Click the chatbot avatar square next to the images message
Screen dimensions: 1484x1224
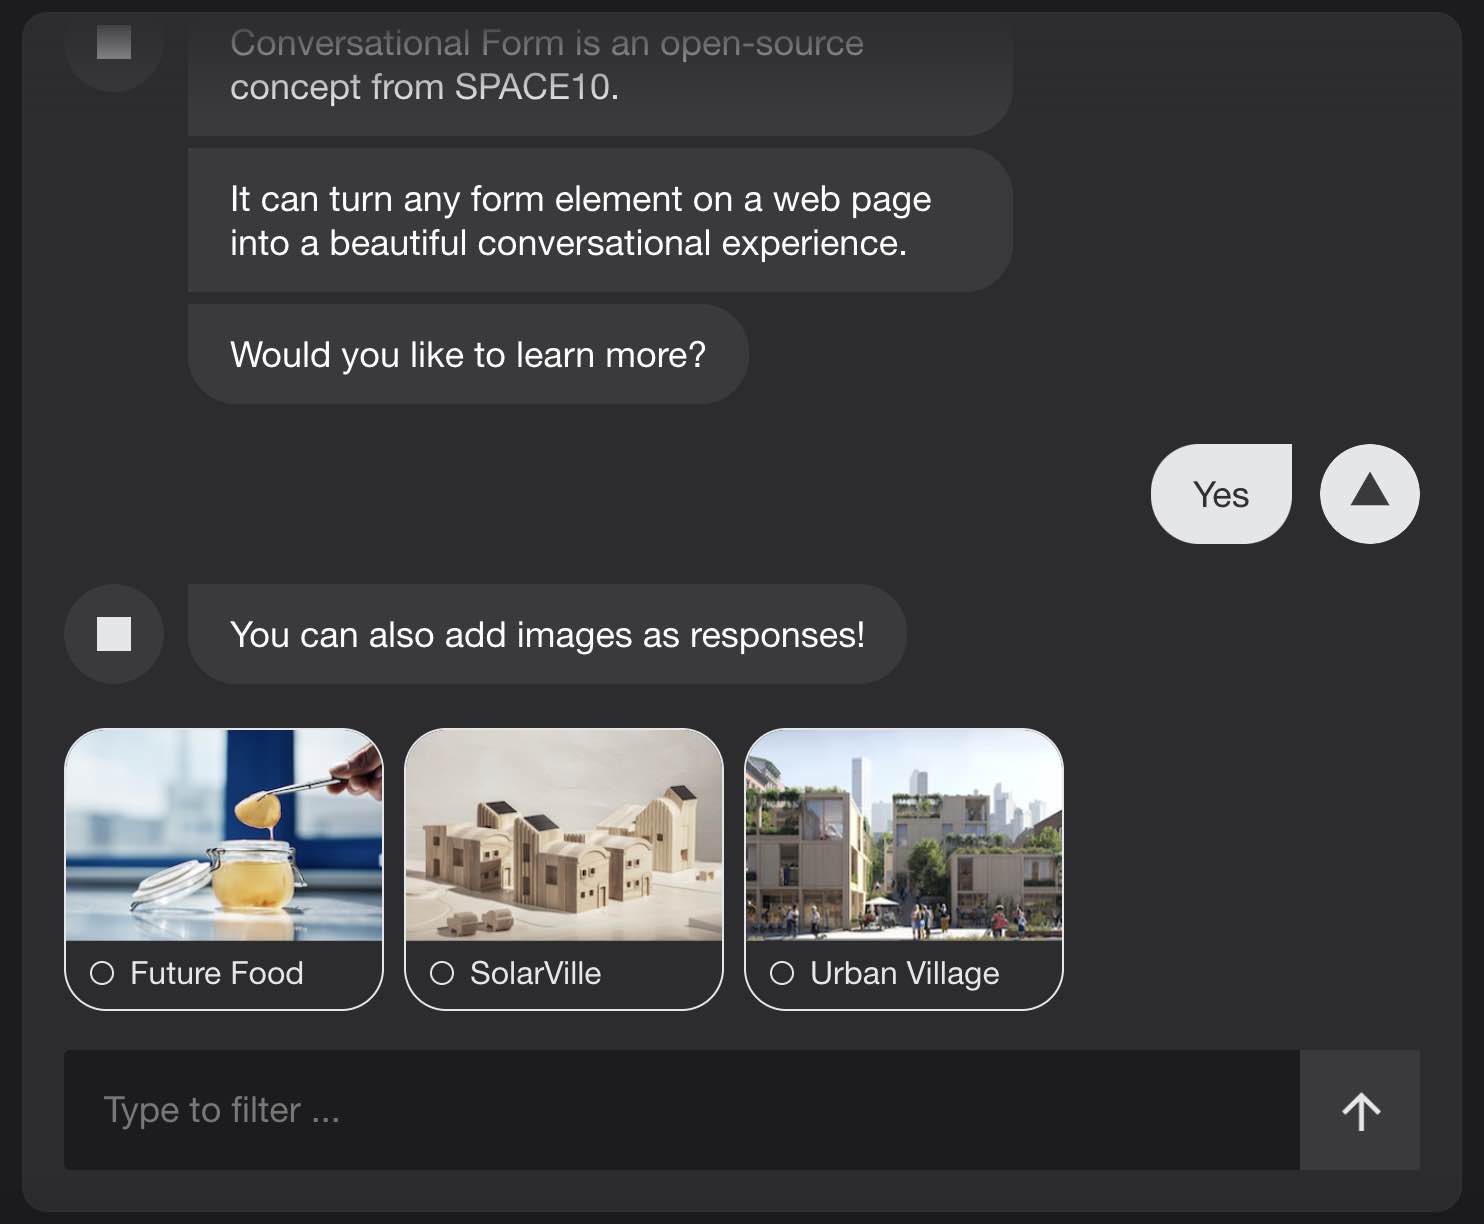113,634
